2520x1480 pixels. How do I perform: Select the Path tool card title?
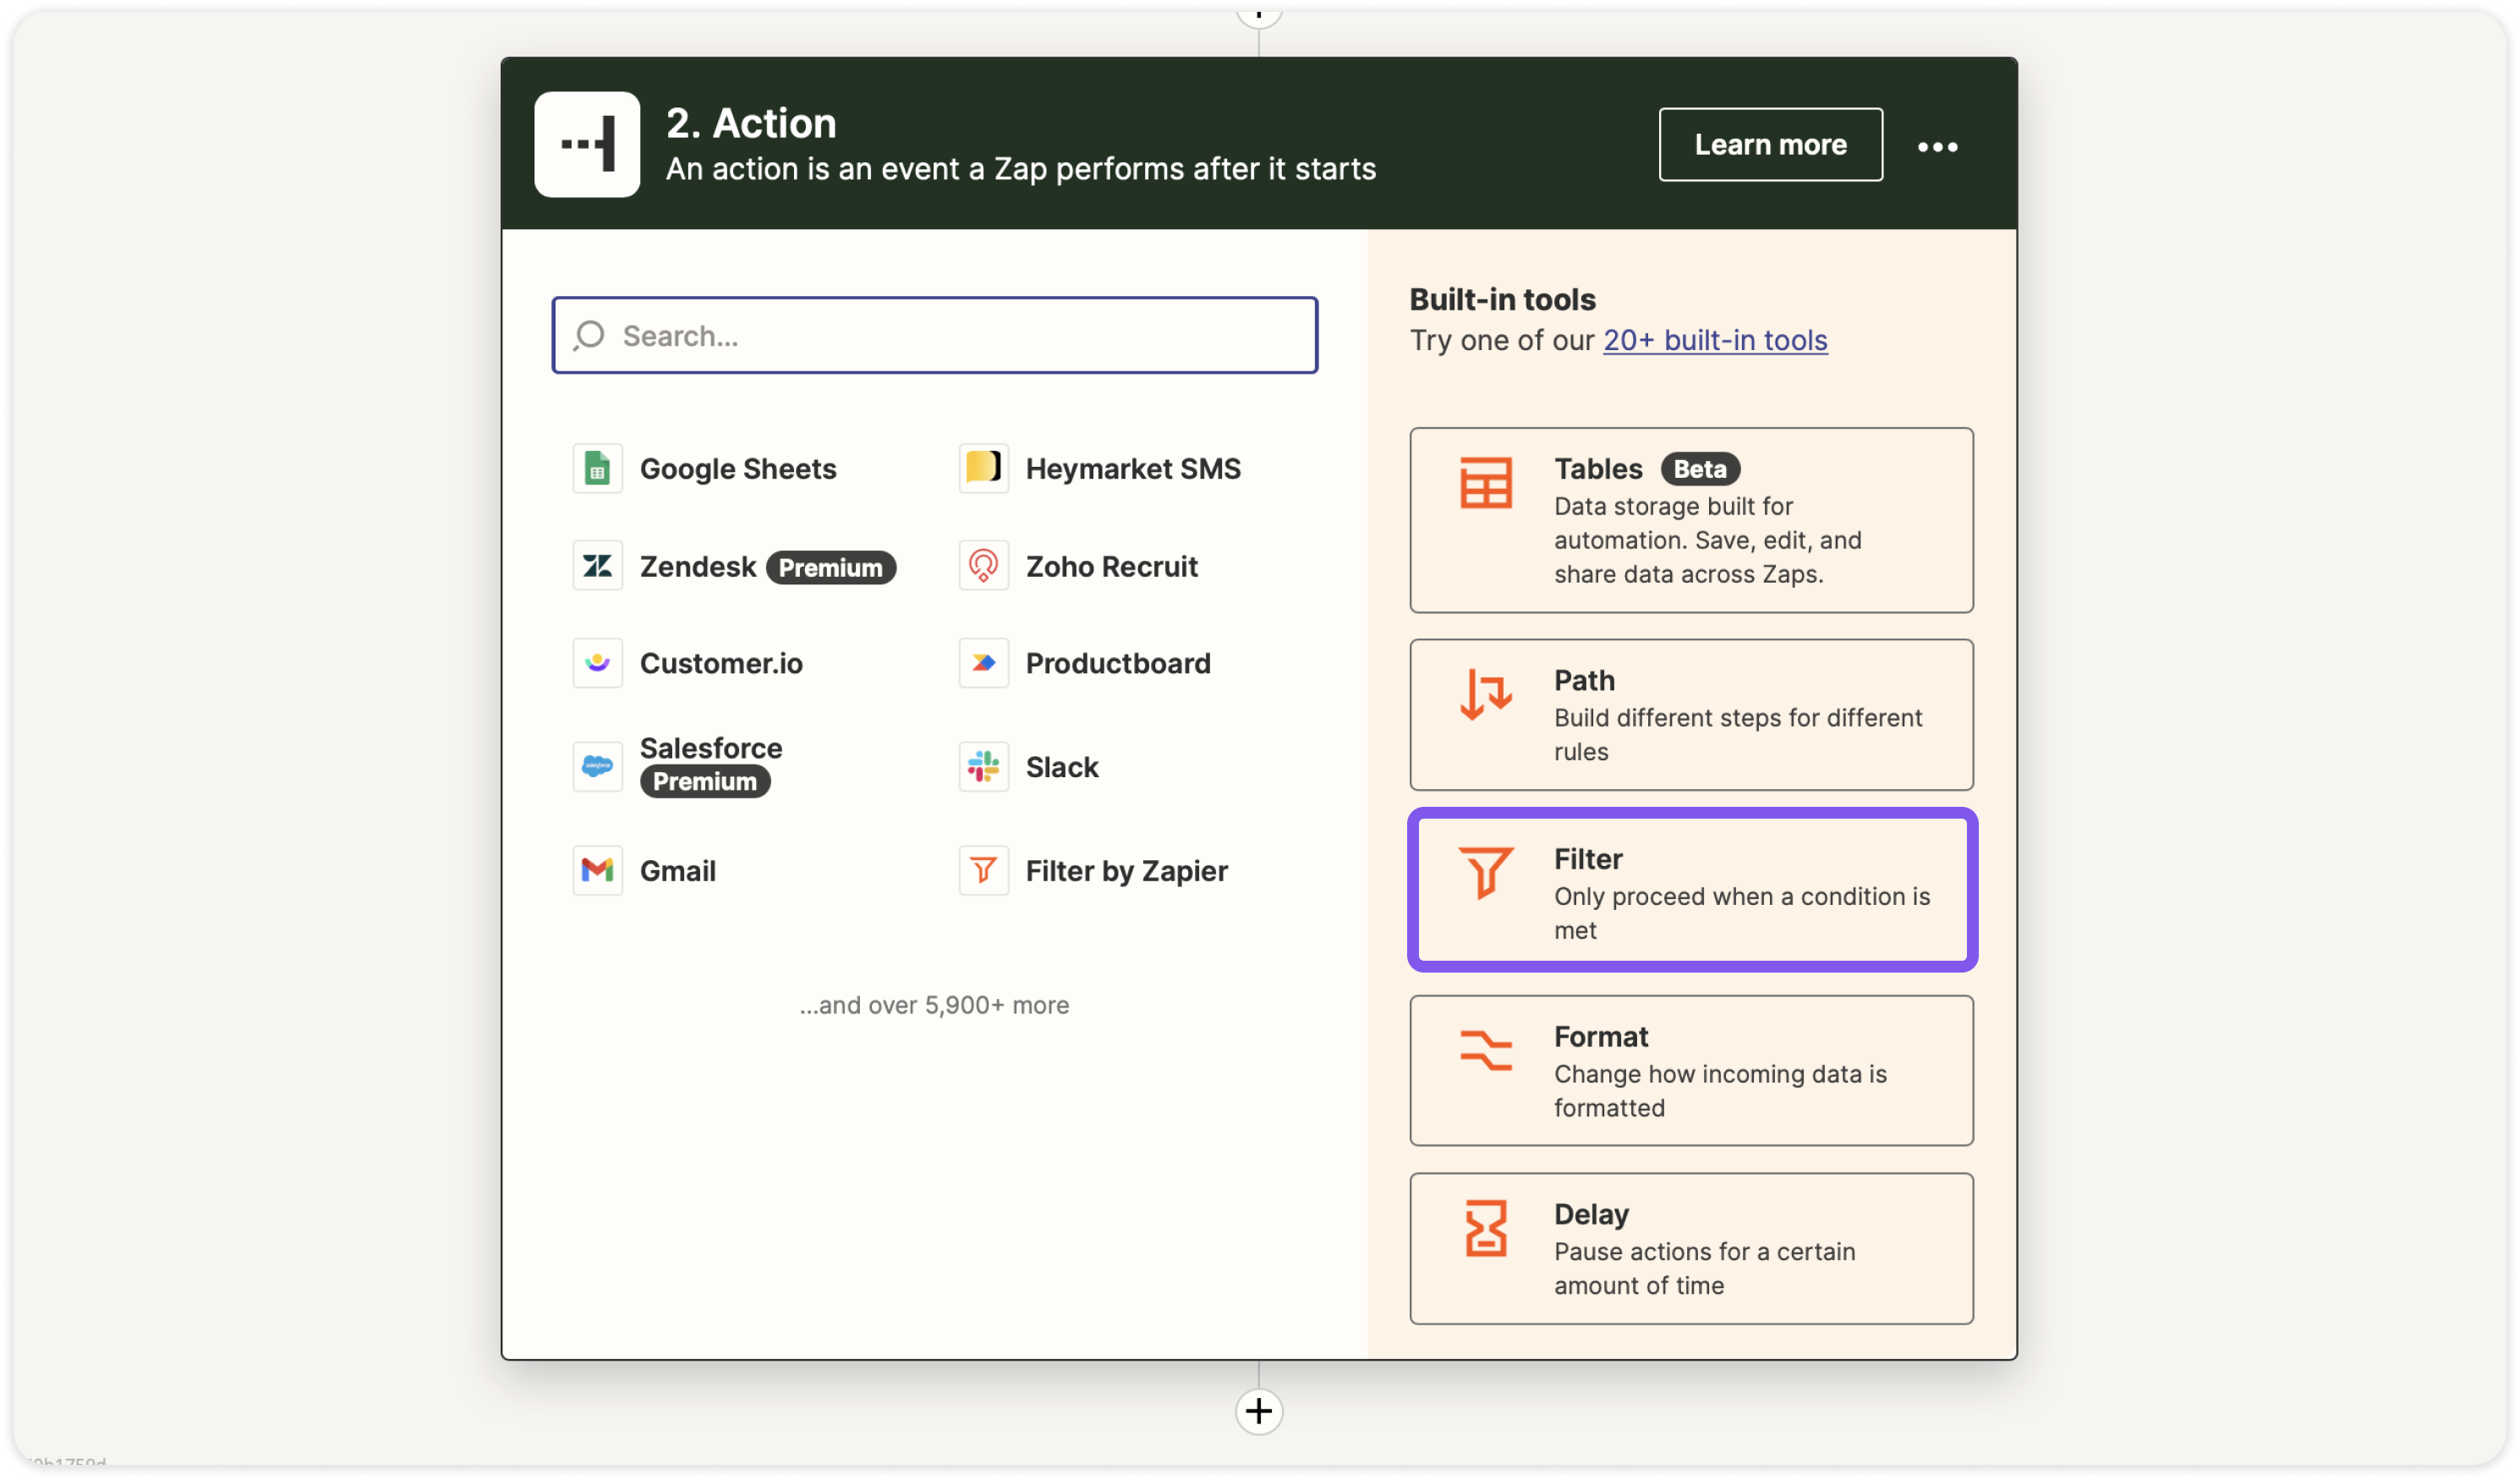[1584, 681]
